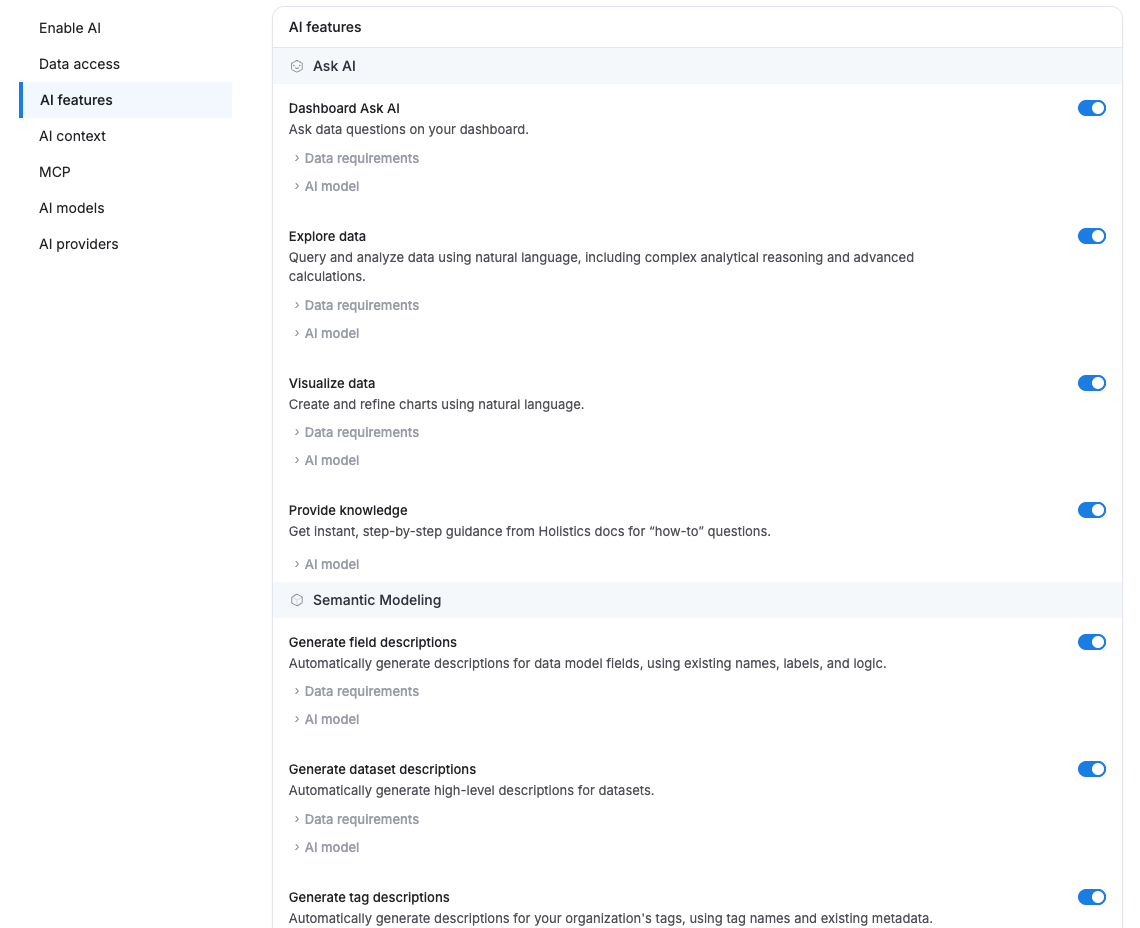Disable the Provide knowledge feature

(x=1092, y=510)
